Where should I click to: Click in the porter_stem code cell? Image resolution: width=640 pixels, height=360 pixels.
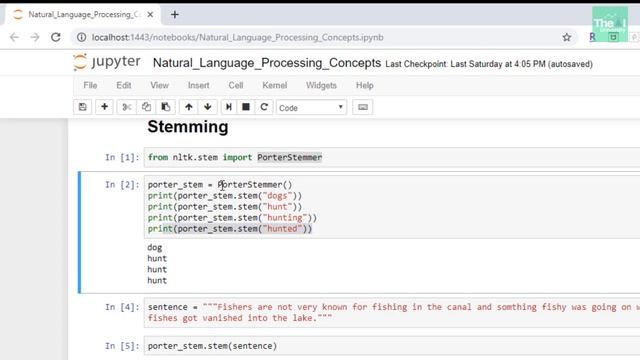click(x=392, y=207)
